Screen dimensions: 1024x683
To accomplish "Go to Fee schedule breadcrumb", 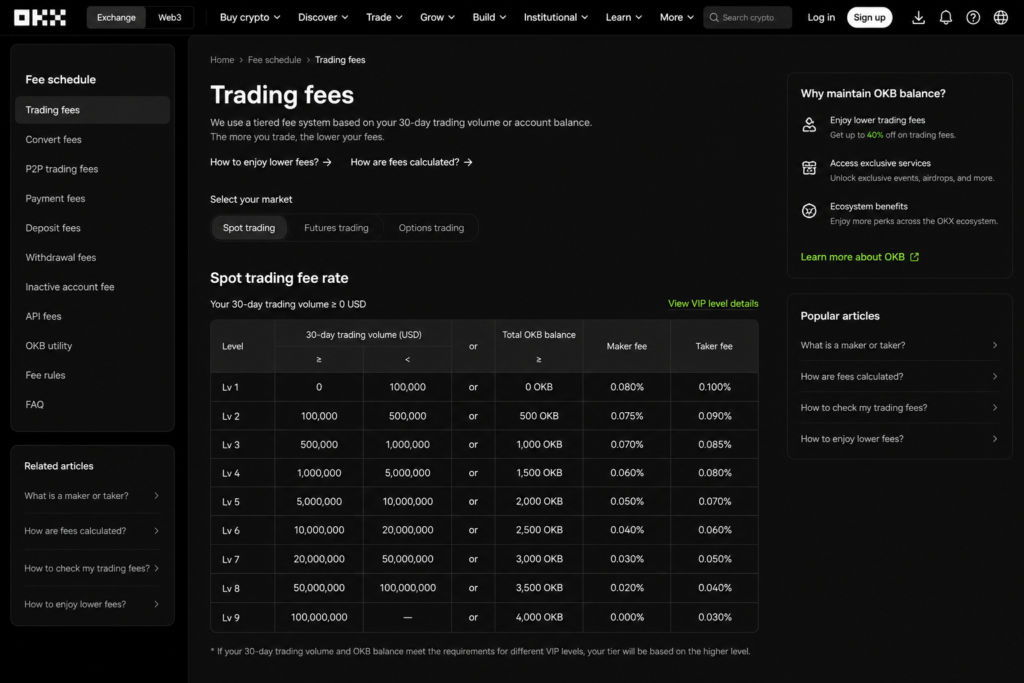I will click(274, 60).
